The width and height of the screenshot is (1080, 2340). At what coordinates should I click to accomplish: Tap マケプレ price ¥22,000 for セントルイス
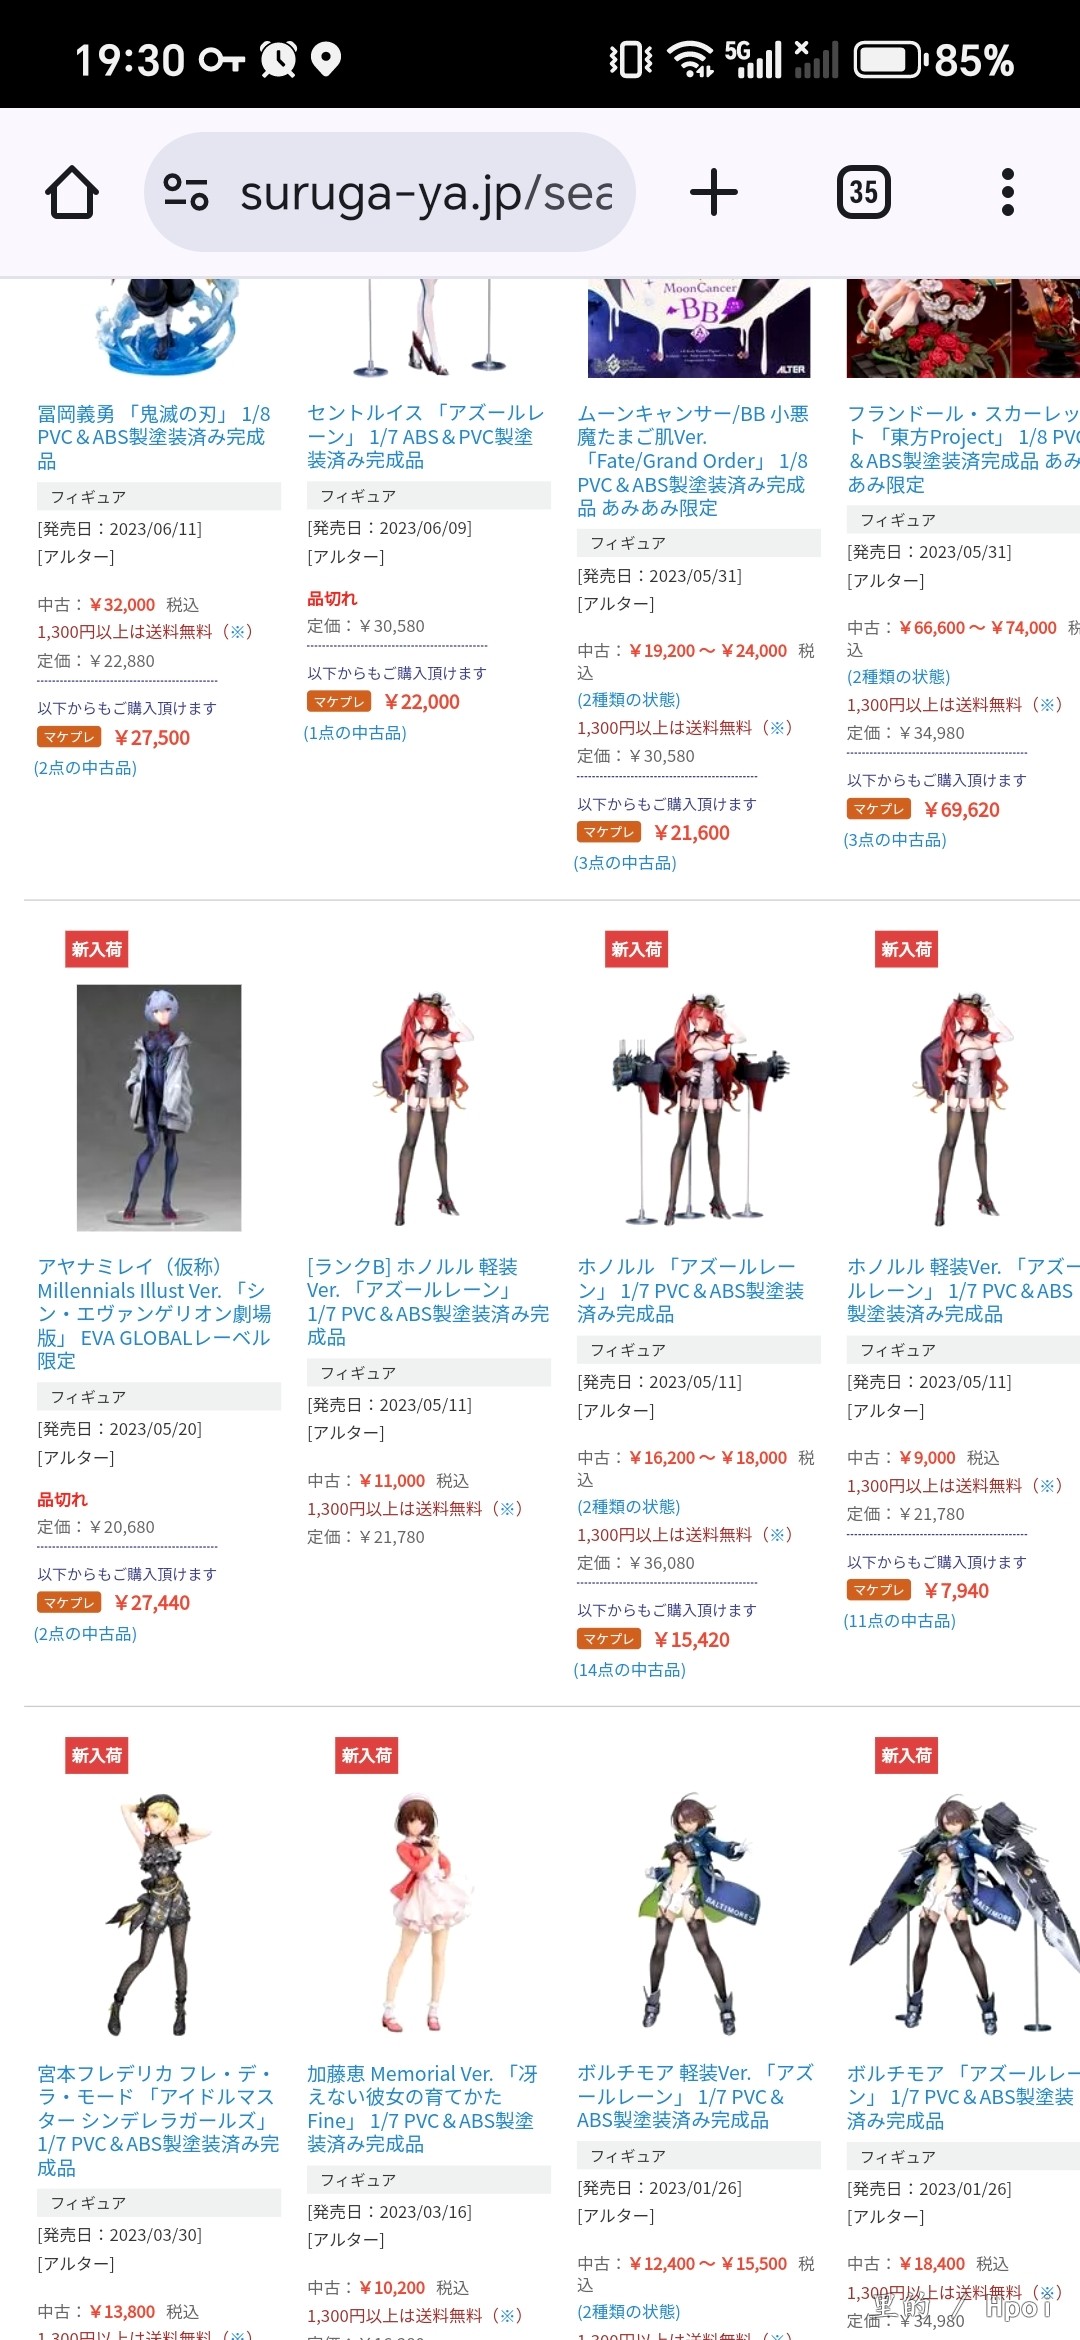click(x=422, y=702)
